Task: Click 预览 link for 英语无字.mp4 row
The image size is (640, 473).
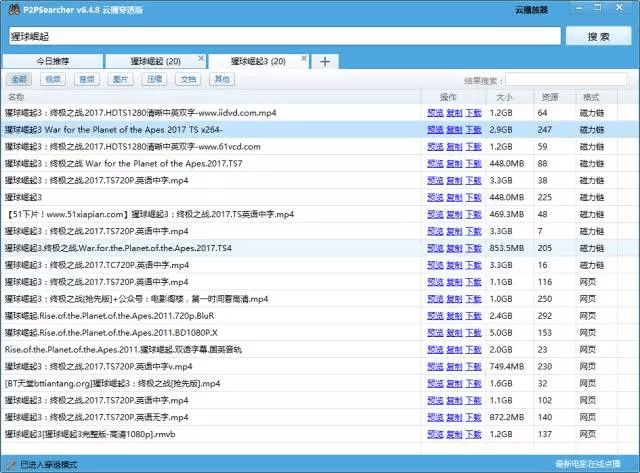Action: click(x=435, y=417)
